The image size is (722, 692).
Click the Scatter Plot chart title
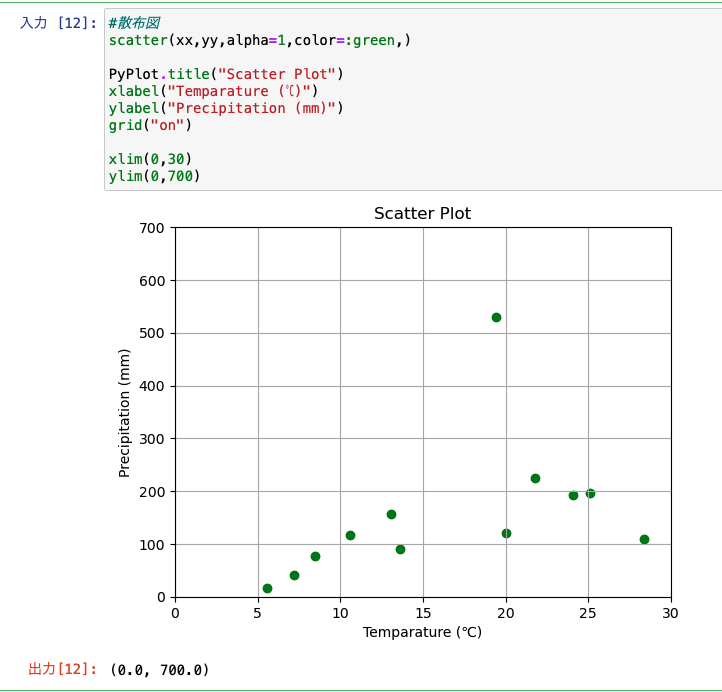422,213
